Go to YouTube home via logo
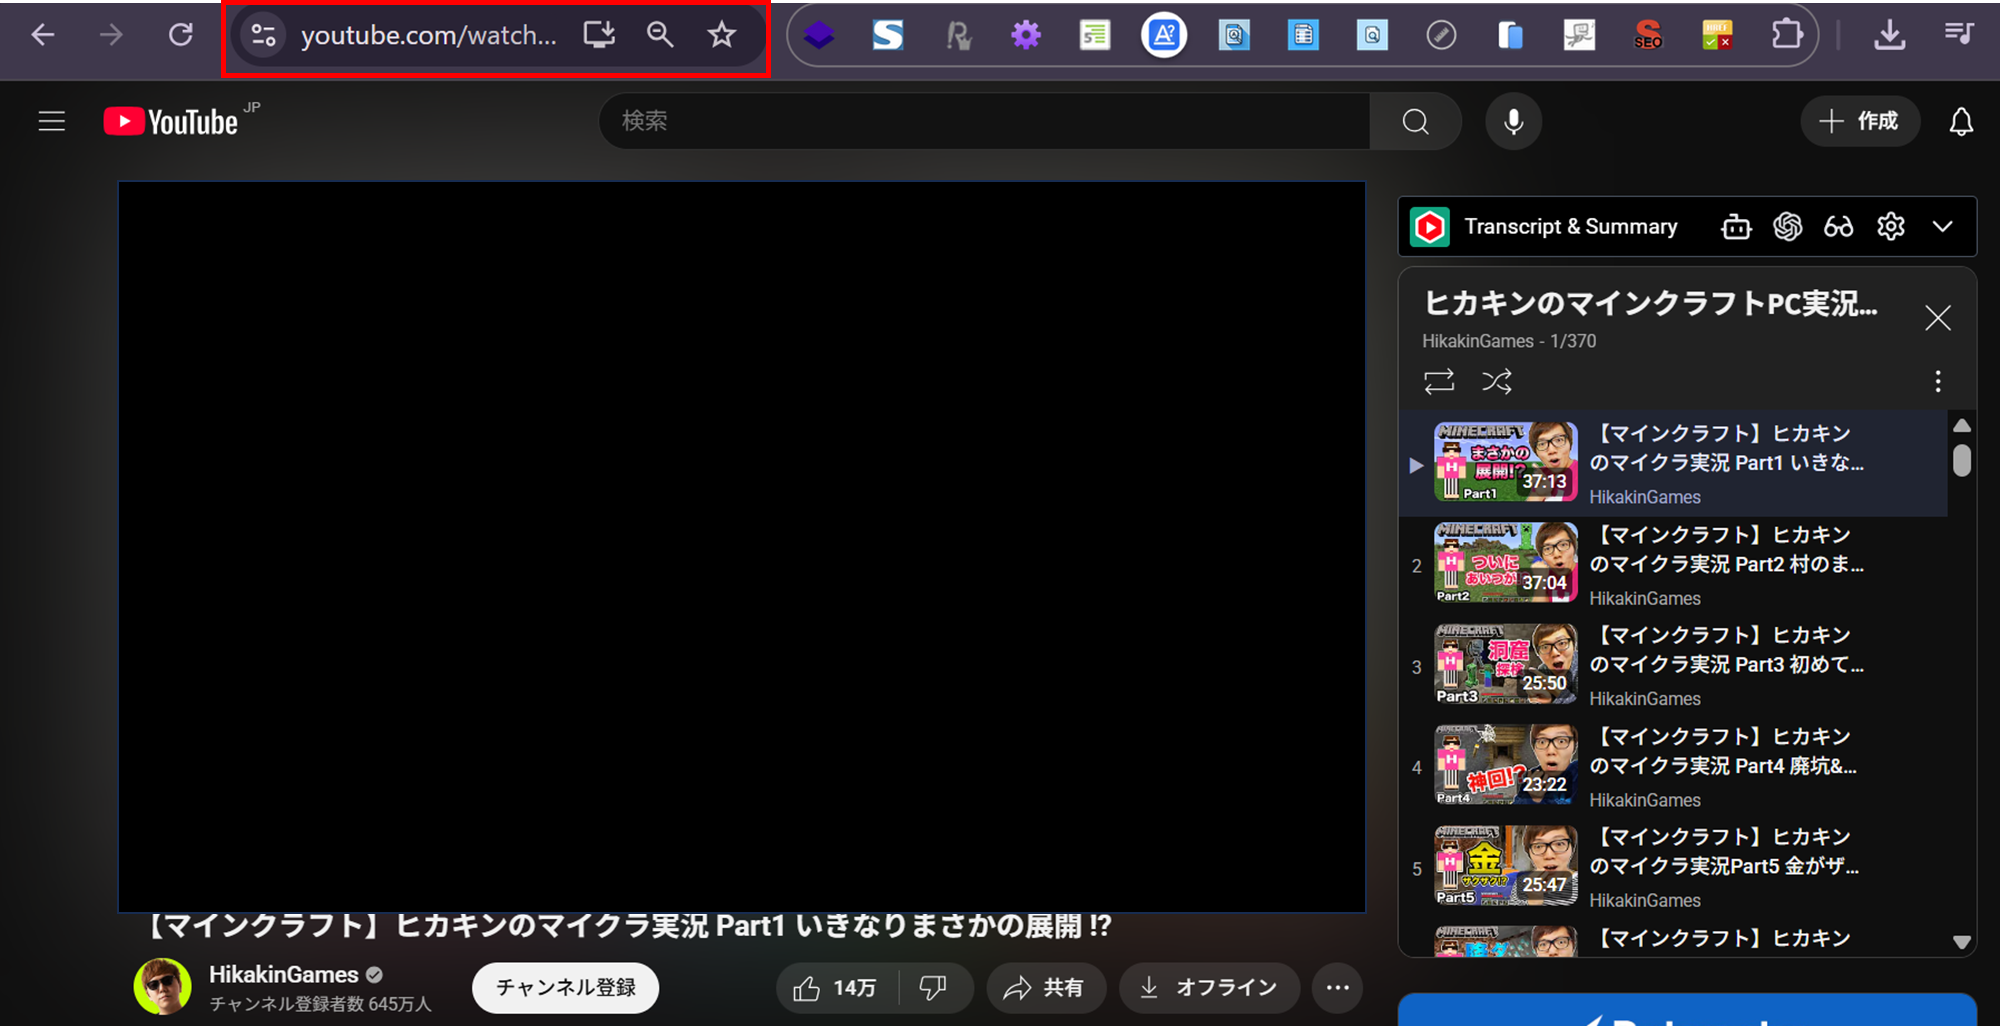The height and width of the screenshot is (1026, 2000). 172,121
